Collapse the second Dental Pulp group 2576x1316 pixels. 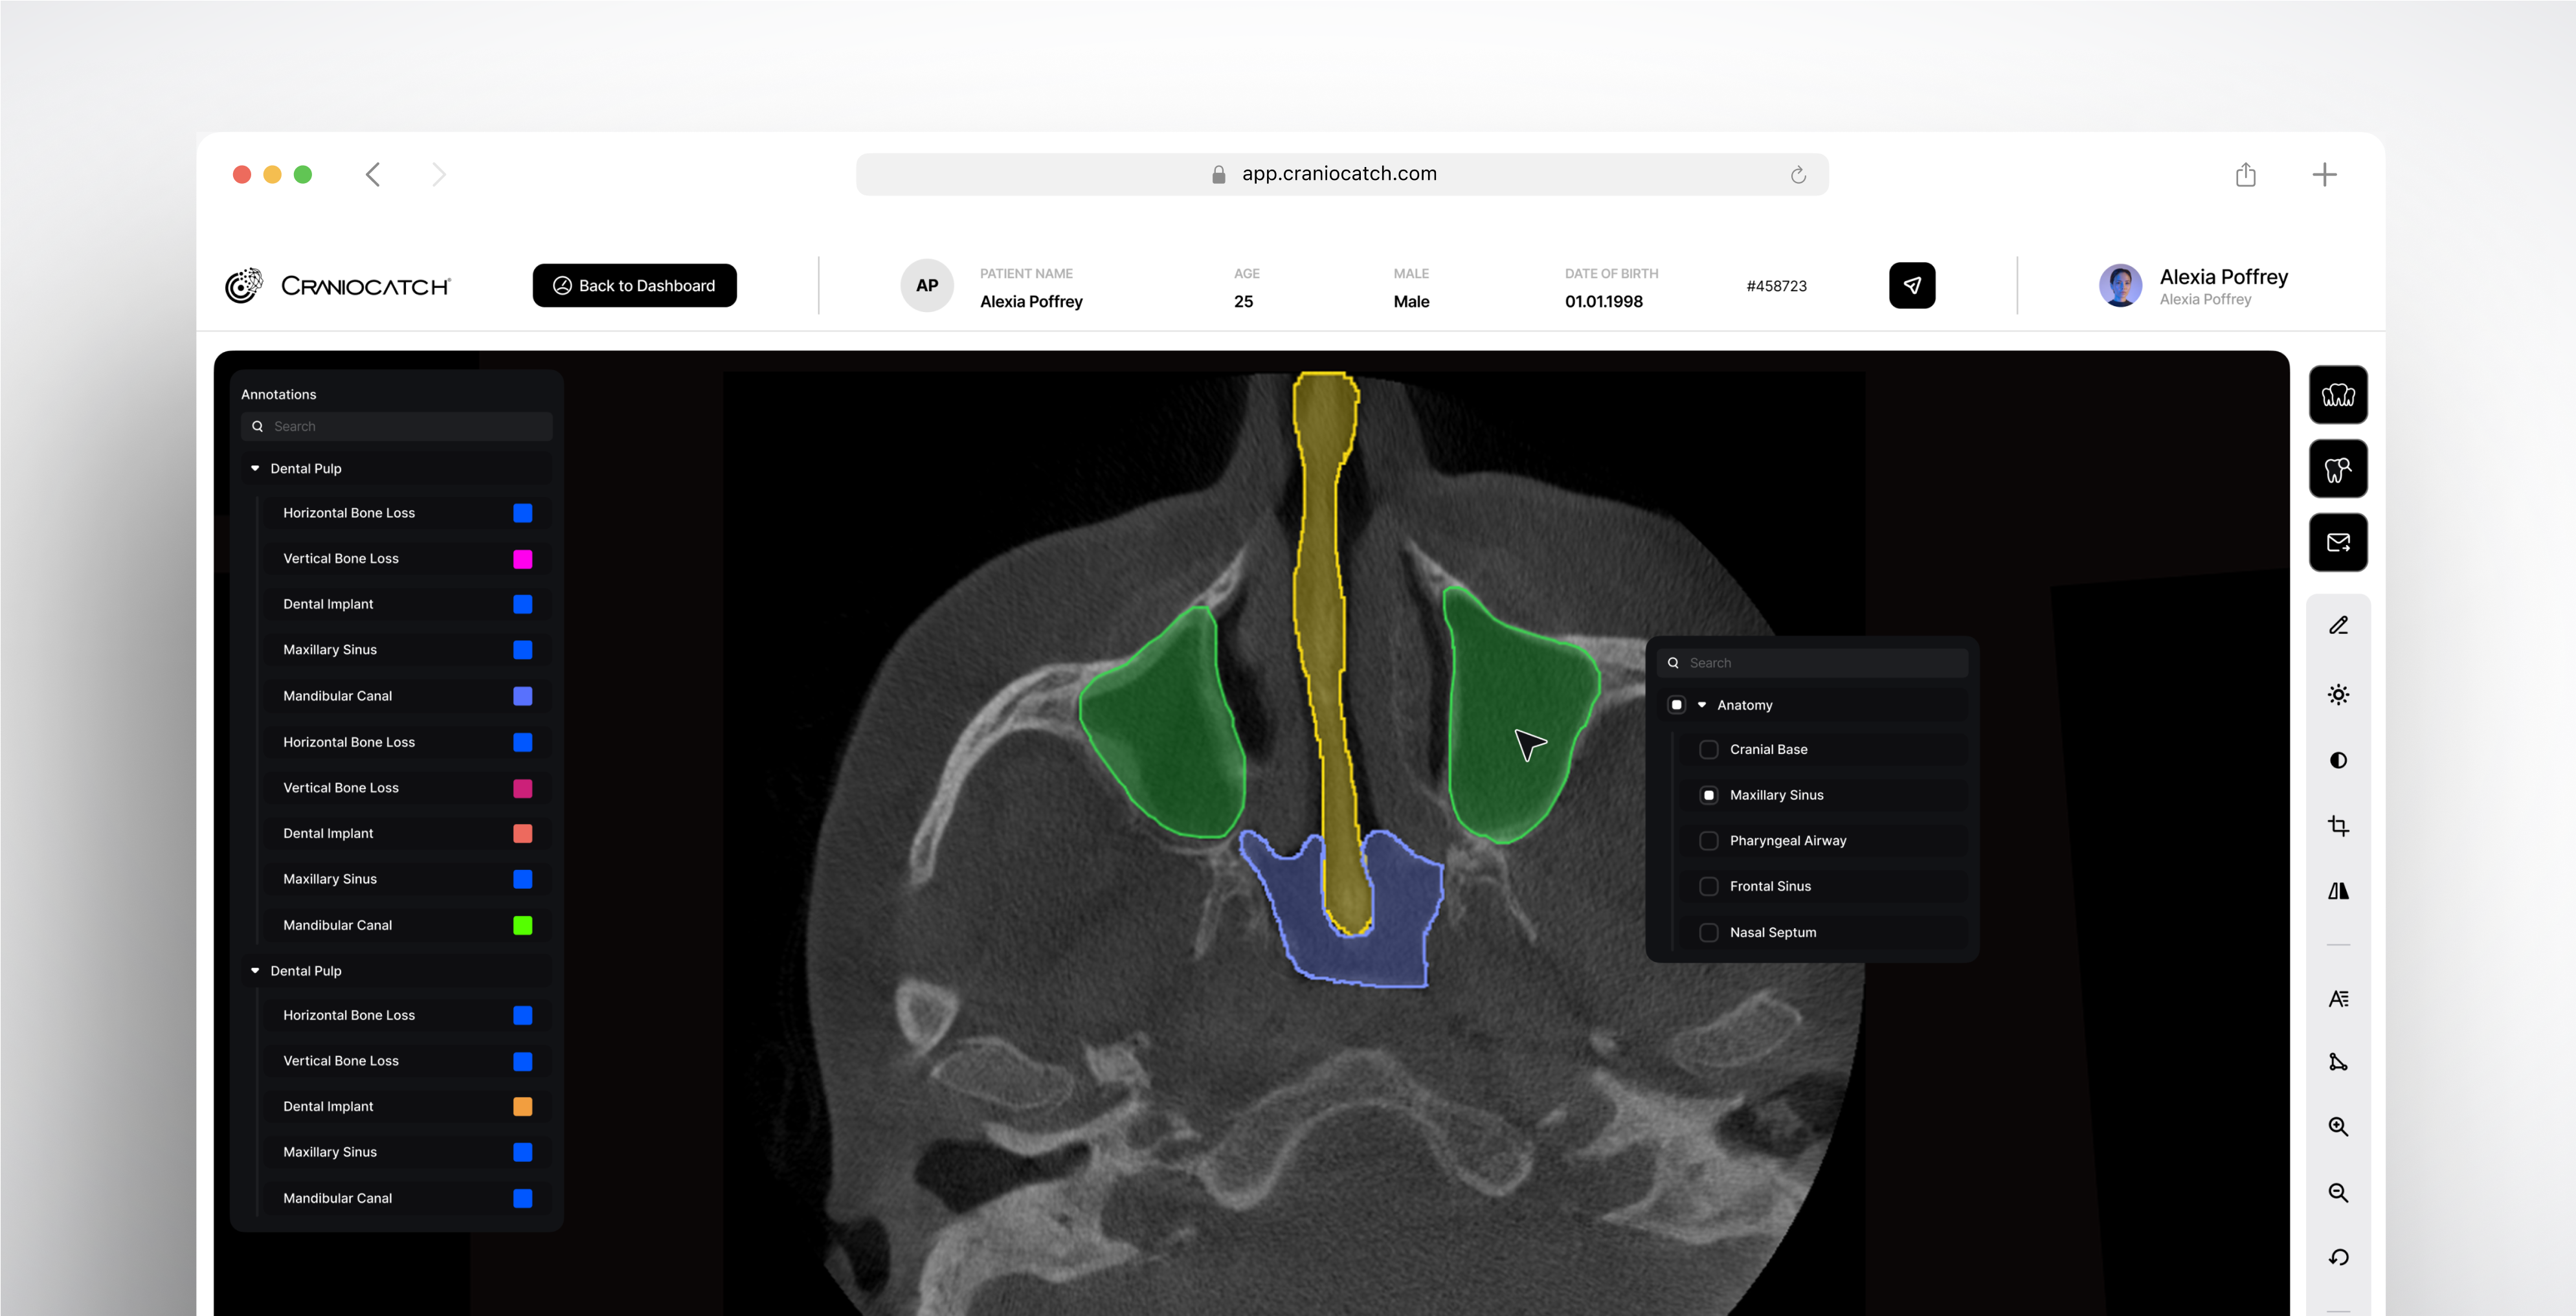pyautogui.click(x=255, y=971)
